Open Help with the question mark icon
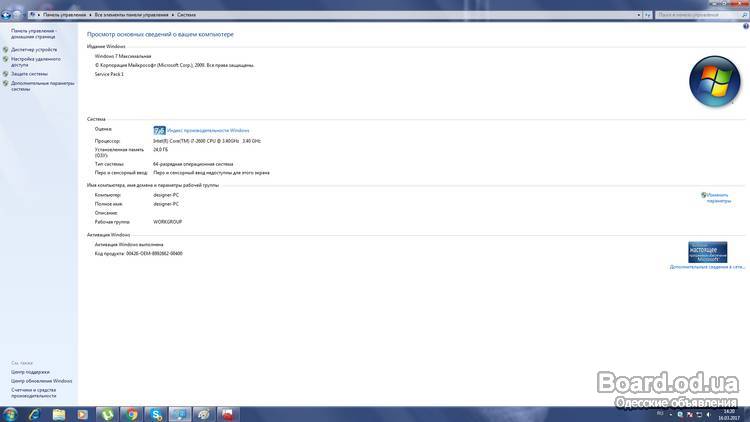750x422 pixels. tap(746, 26)
